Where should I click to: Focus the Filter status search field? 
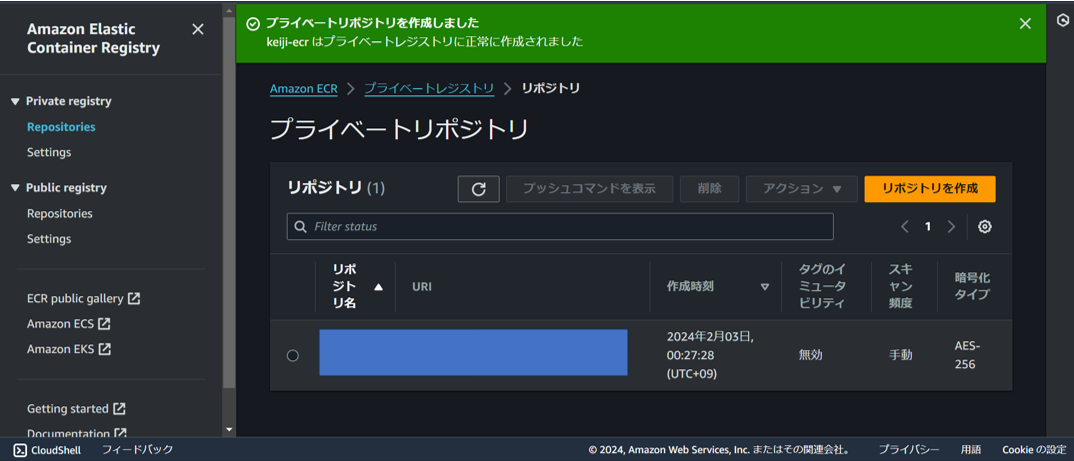560,226
